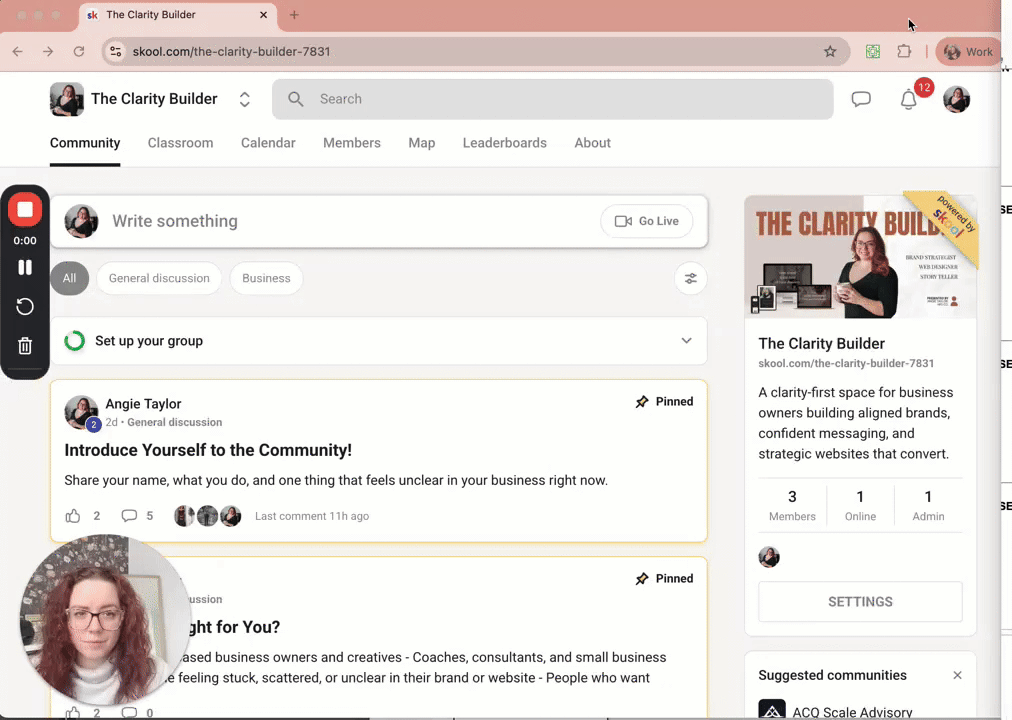Image resolution: width=1012 pixels, height=720 pixels.
Task: Reload the current page
Action: click(x=79, y=52)
